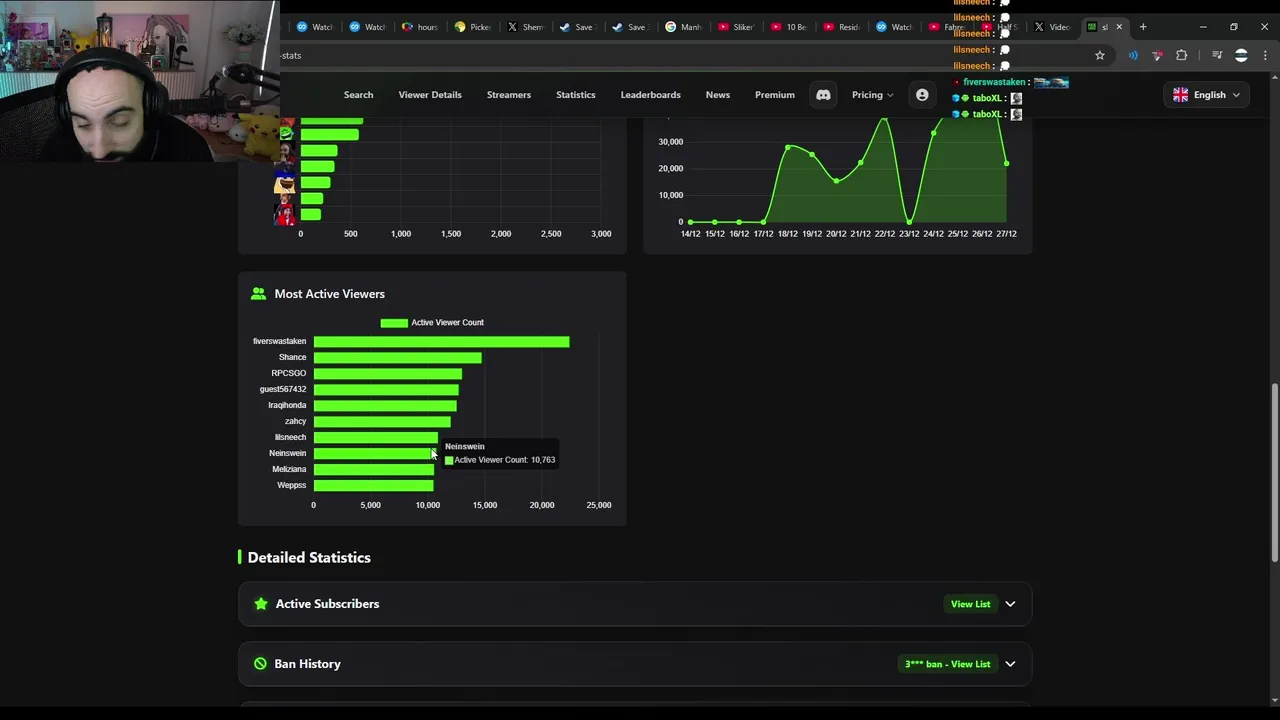Open Chrome's three-dot menu
Viewport: 1280px width, 720px height.
coord(1265,55)
